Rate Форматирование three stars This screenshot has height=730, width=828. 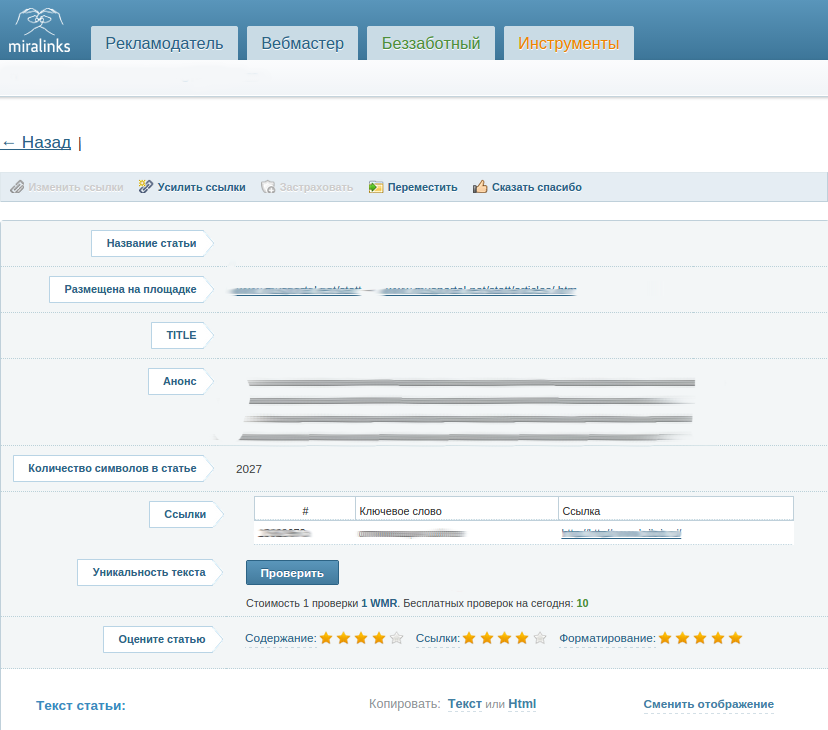(700, 638)
